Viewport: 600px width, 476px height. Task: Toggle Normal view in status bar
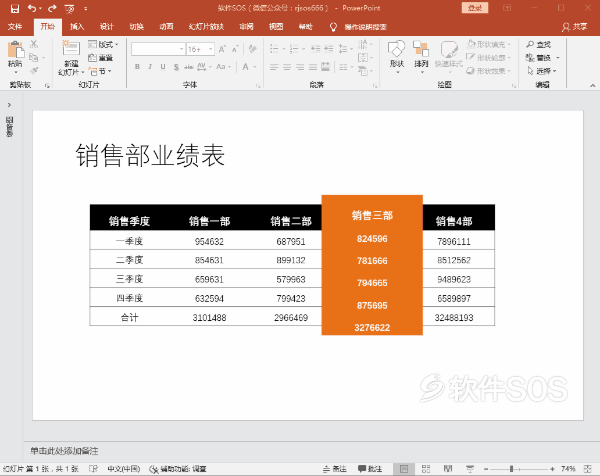(x=404, y=469)
